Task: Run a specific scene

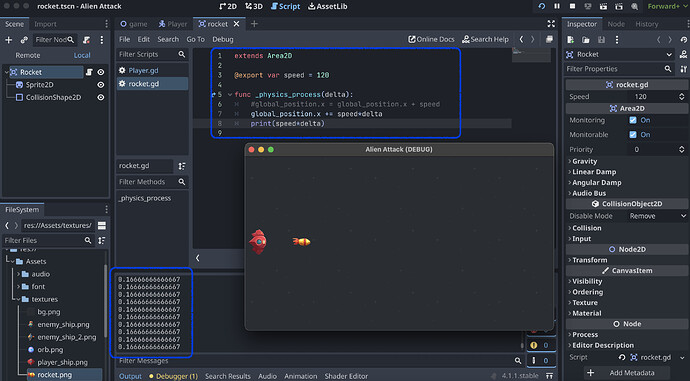Action: (619, 6)
